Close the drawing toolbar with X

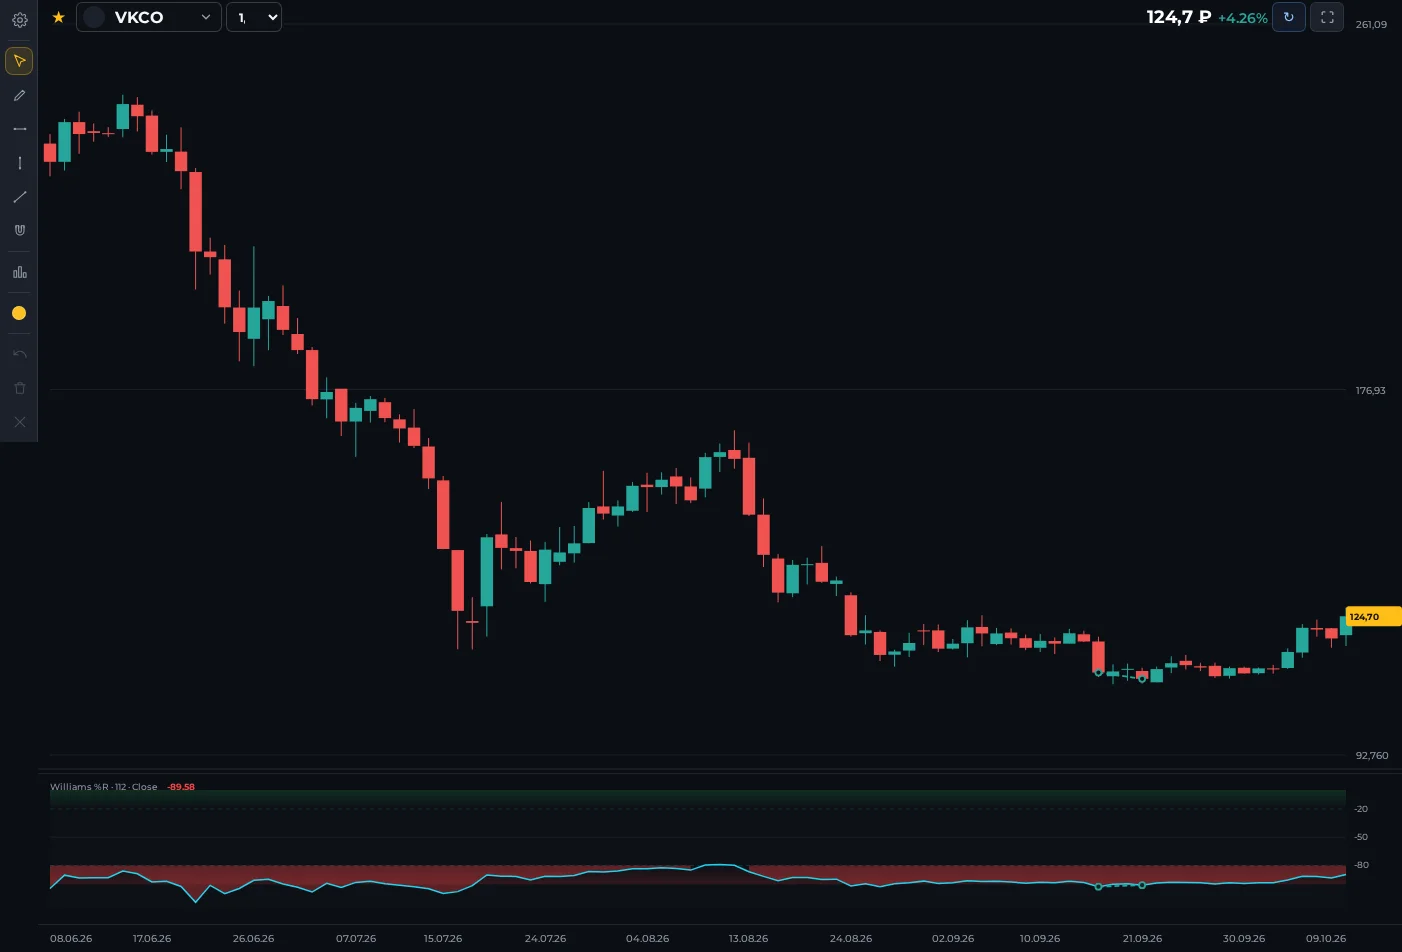(x=19, y=422)
